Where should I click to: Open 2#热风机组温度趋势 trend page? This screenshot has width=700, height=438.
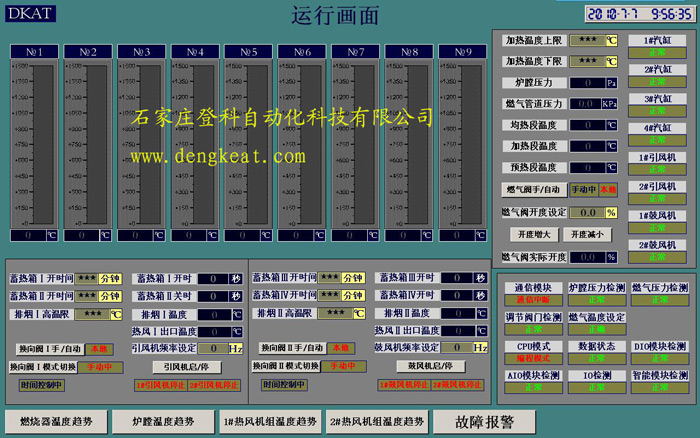tap(377, 421)
